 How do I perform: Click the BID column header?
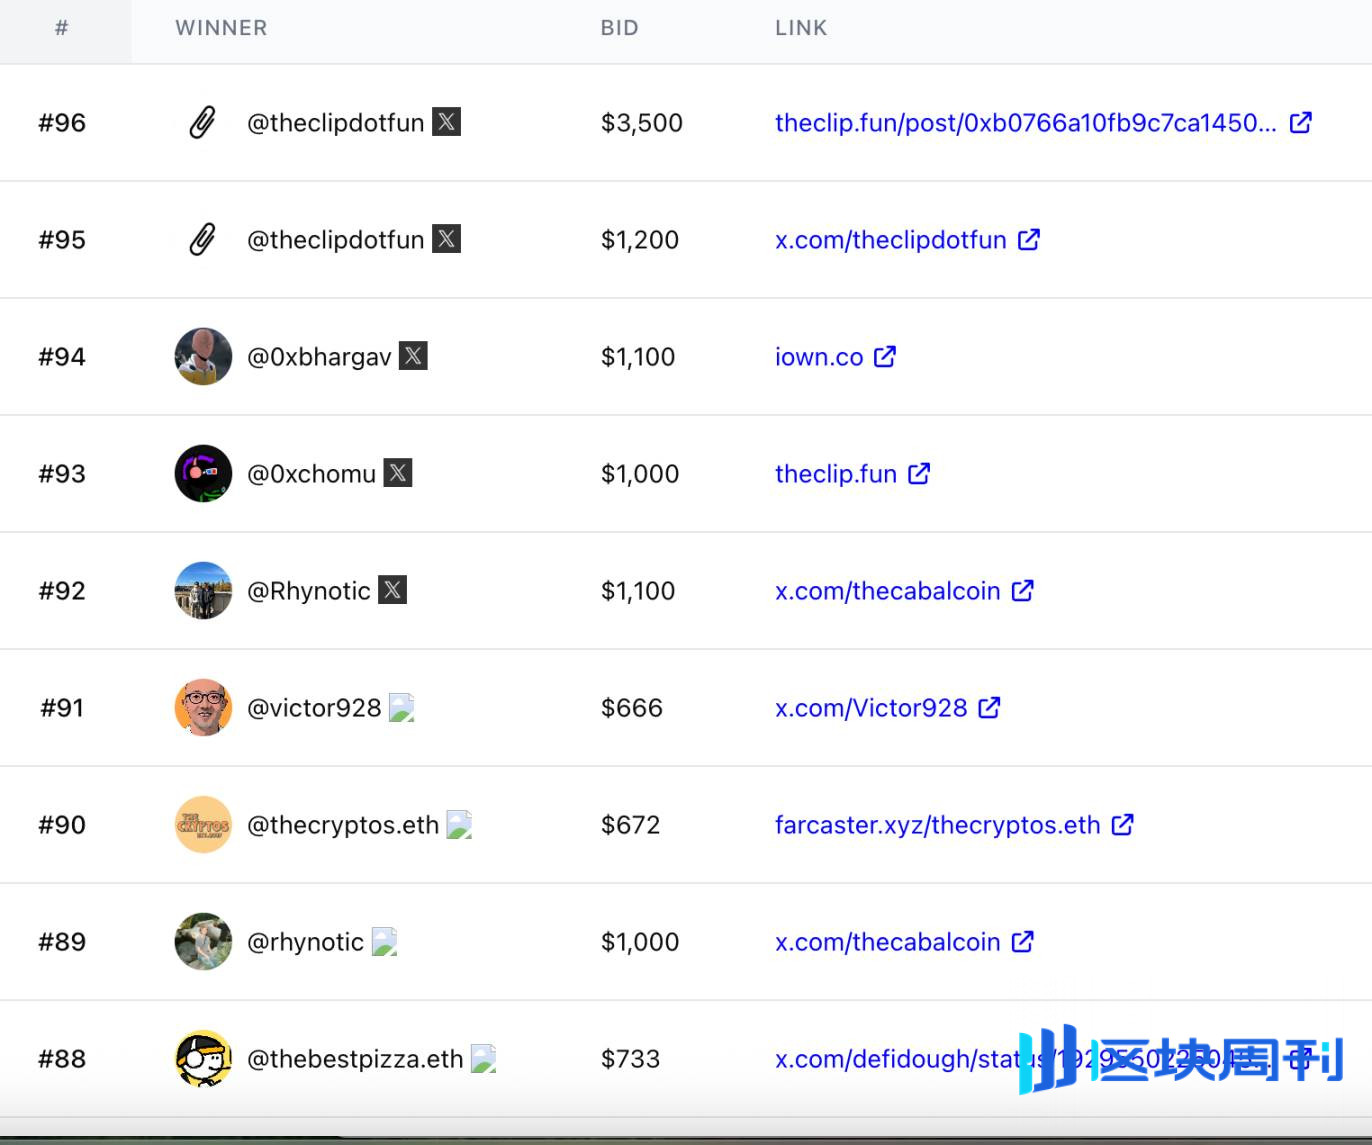point(619,28)
